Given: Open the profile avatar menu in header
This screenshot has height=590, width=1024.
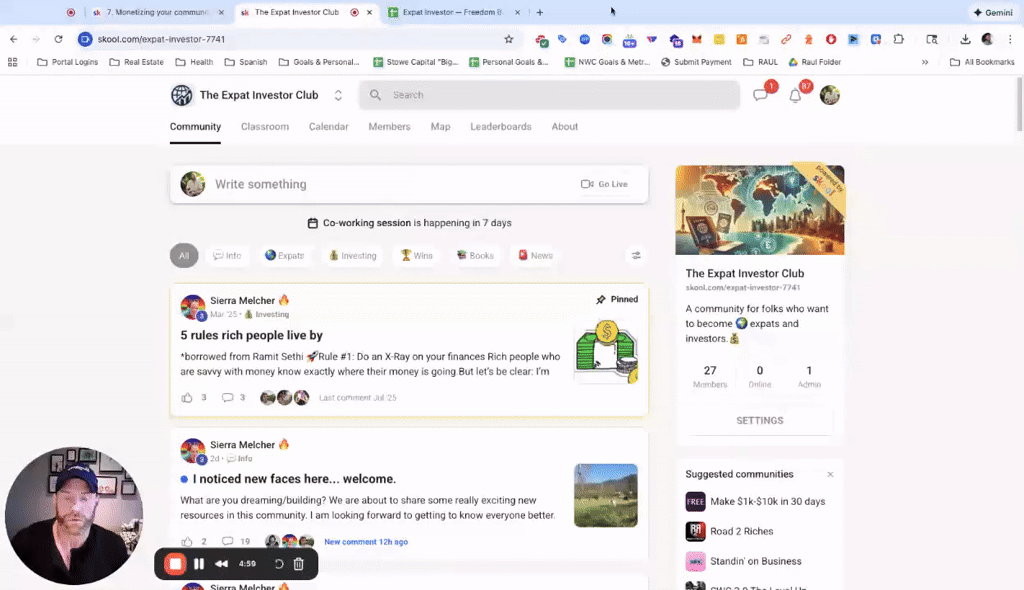Looking at the screenshot, I should point(829,95).
